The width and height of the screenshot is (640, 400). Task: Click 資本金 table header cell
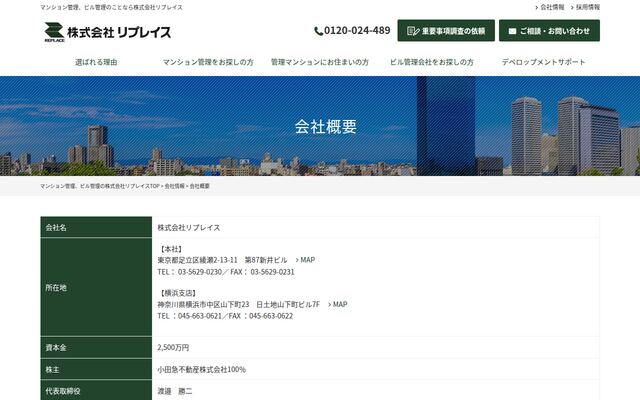pos(96,347)
